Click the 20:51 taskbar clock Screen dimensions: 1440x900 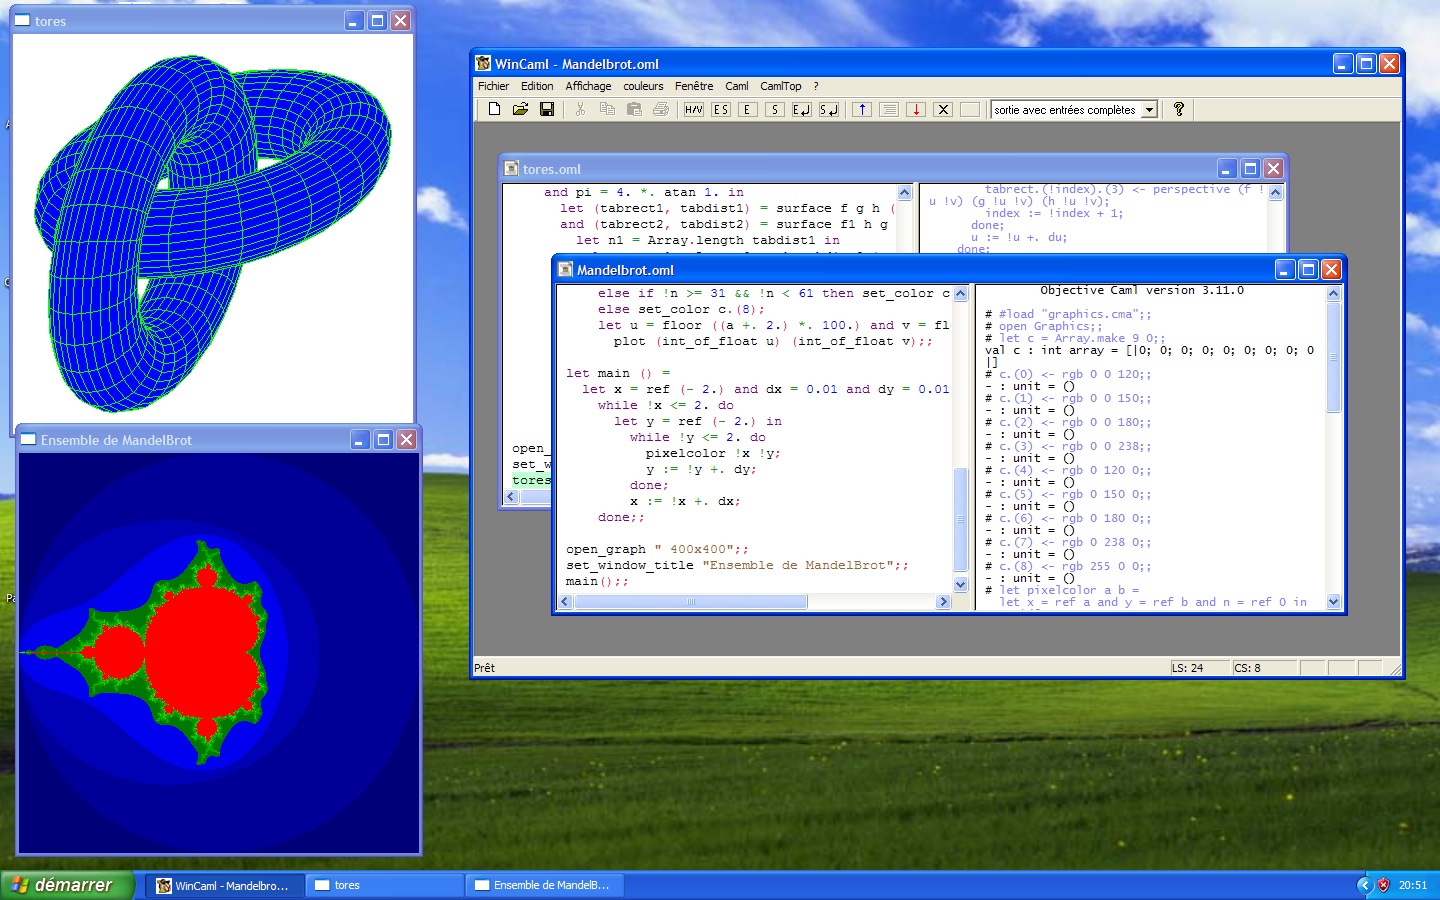pyautogui.click(x=1413, y=885)
